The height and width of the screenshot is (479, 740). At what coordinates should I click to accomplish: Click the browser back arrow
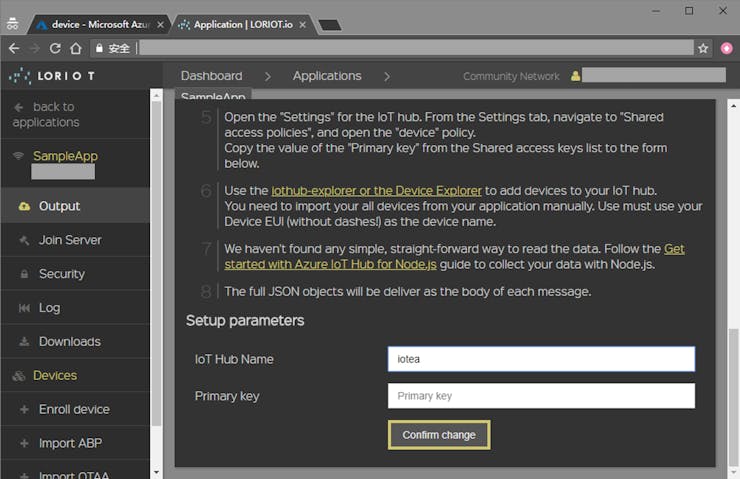(x=14, y=48)
